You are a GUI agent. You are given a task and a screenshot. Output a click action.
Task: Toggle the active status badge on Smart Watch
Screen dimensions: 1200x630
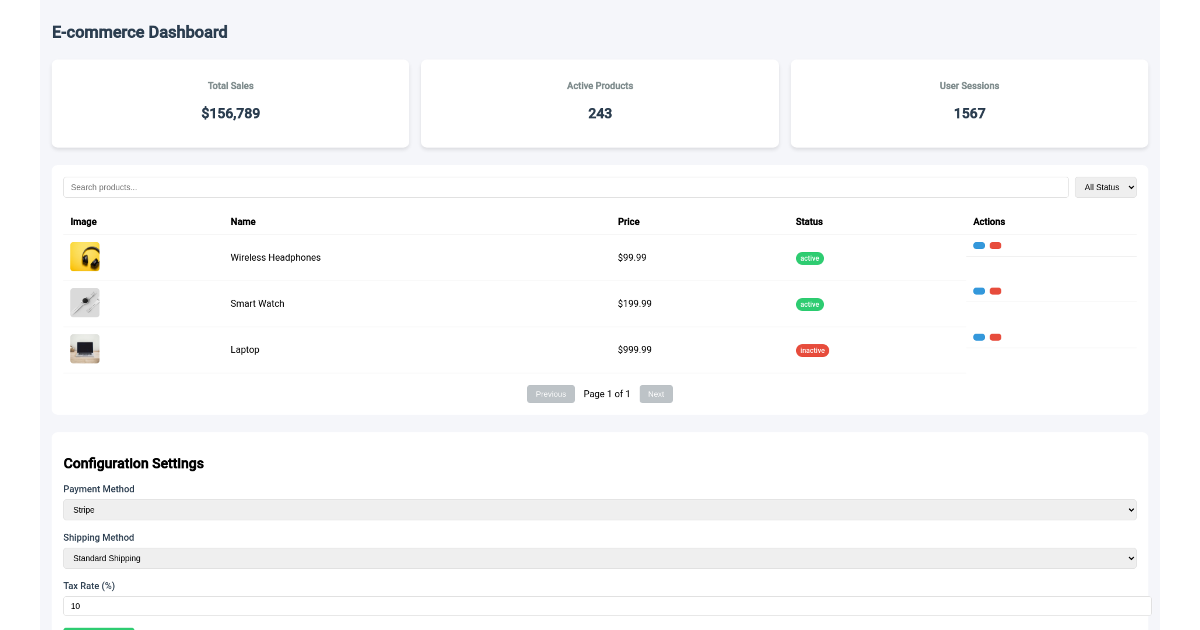coord(810,304)
